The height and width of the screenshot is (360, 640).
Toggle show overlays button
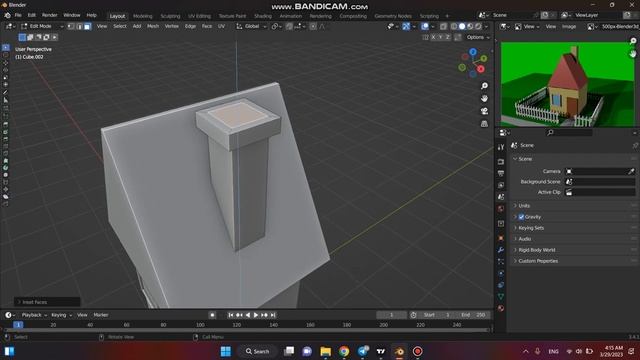[x=425, y=27]
